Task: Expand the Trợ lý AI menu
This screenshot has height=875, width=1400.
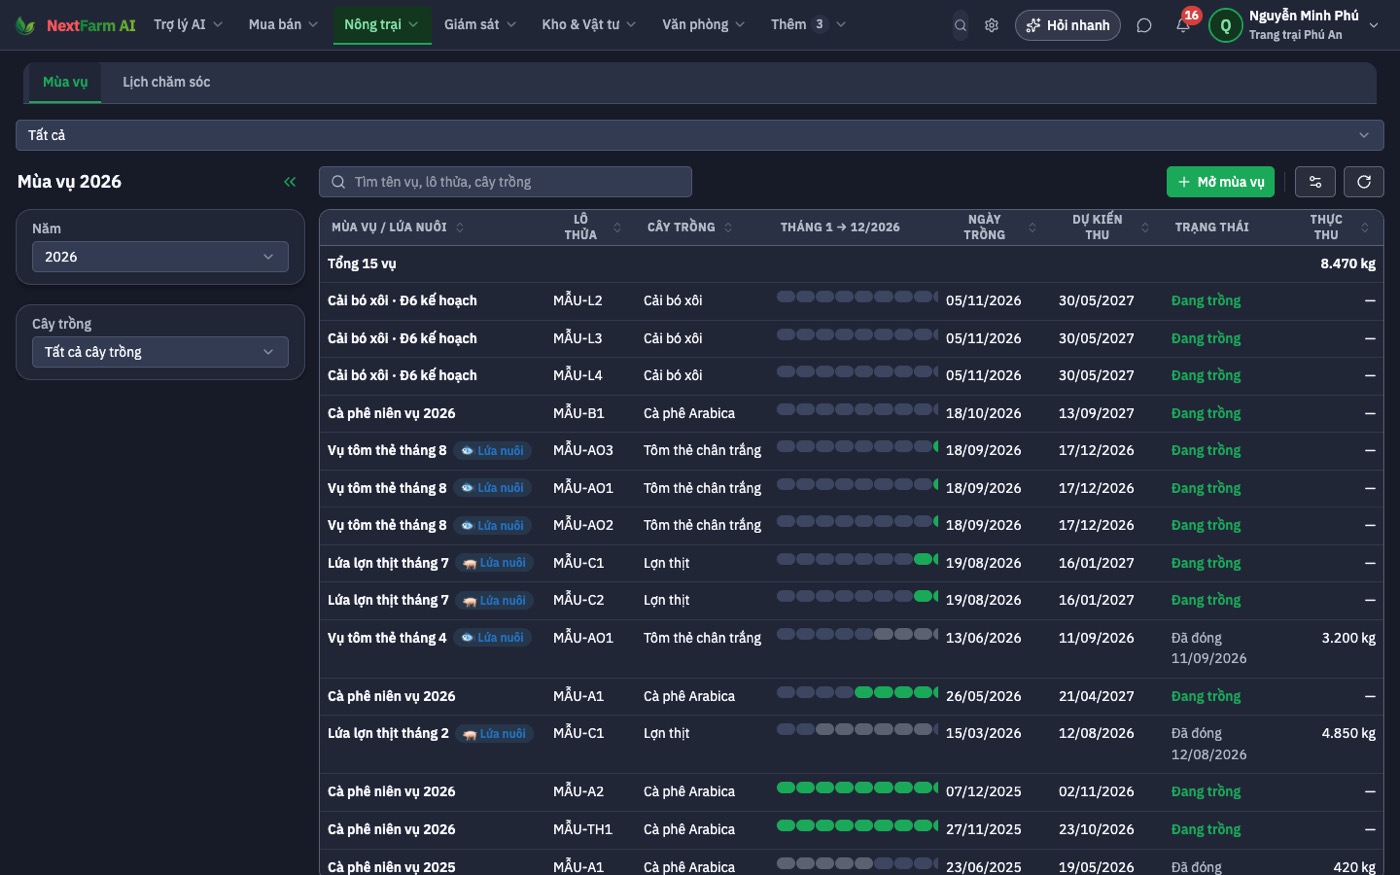Action: [x=188, y=24]
